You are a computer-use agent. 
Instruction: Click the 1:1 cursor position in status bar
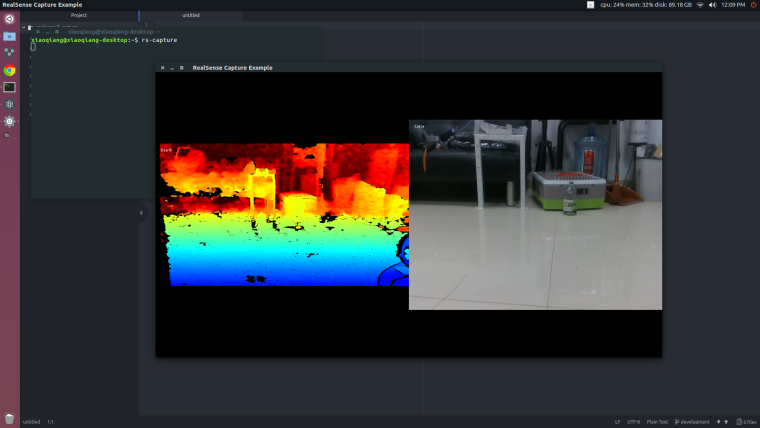(50, 422)
